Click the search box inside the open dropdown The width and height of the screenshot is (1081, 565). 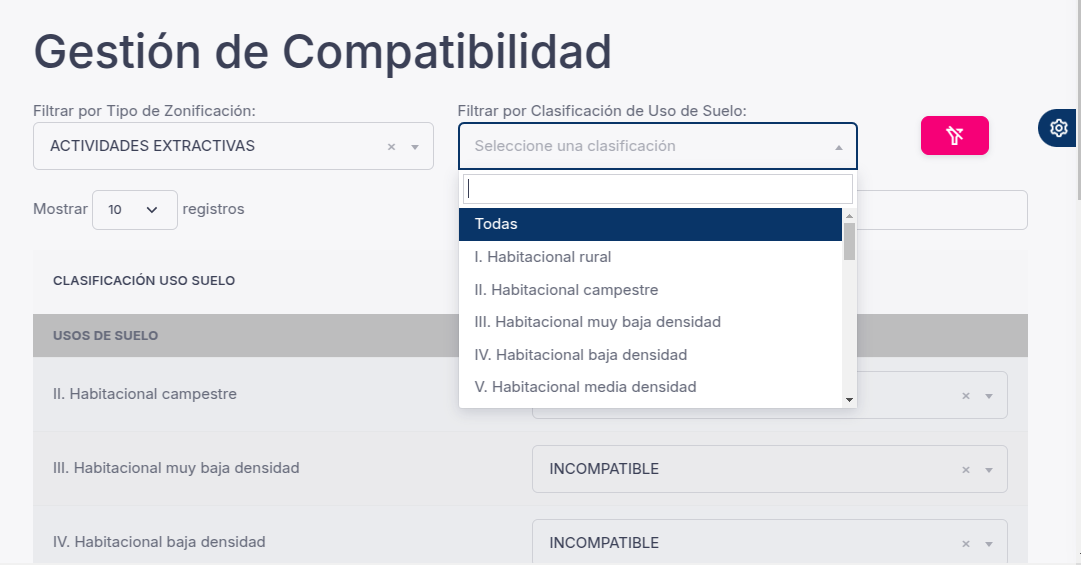pos(658,189)
